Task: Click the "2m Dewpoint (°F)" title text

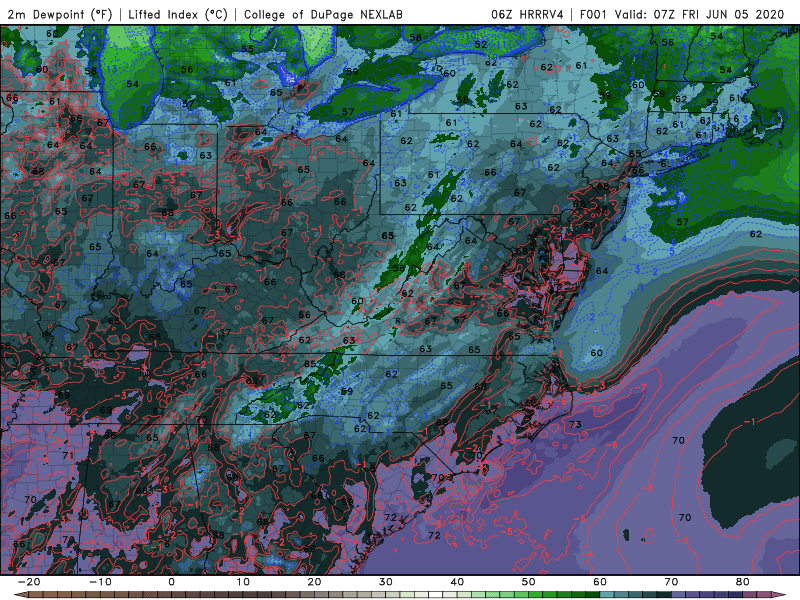Action: [60, 14]
